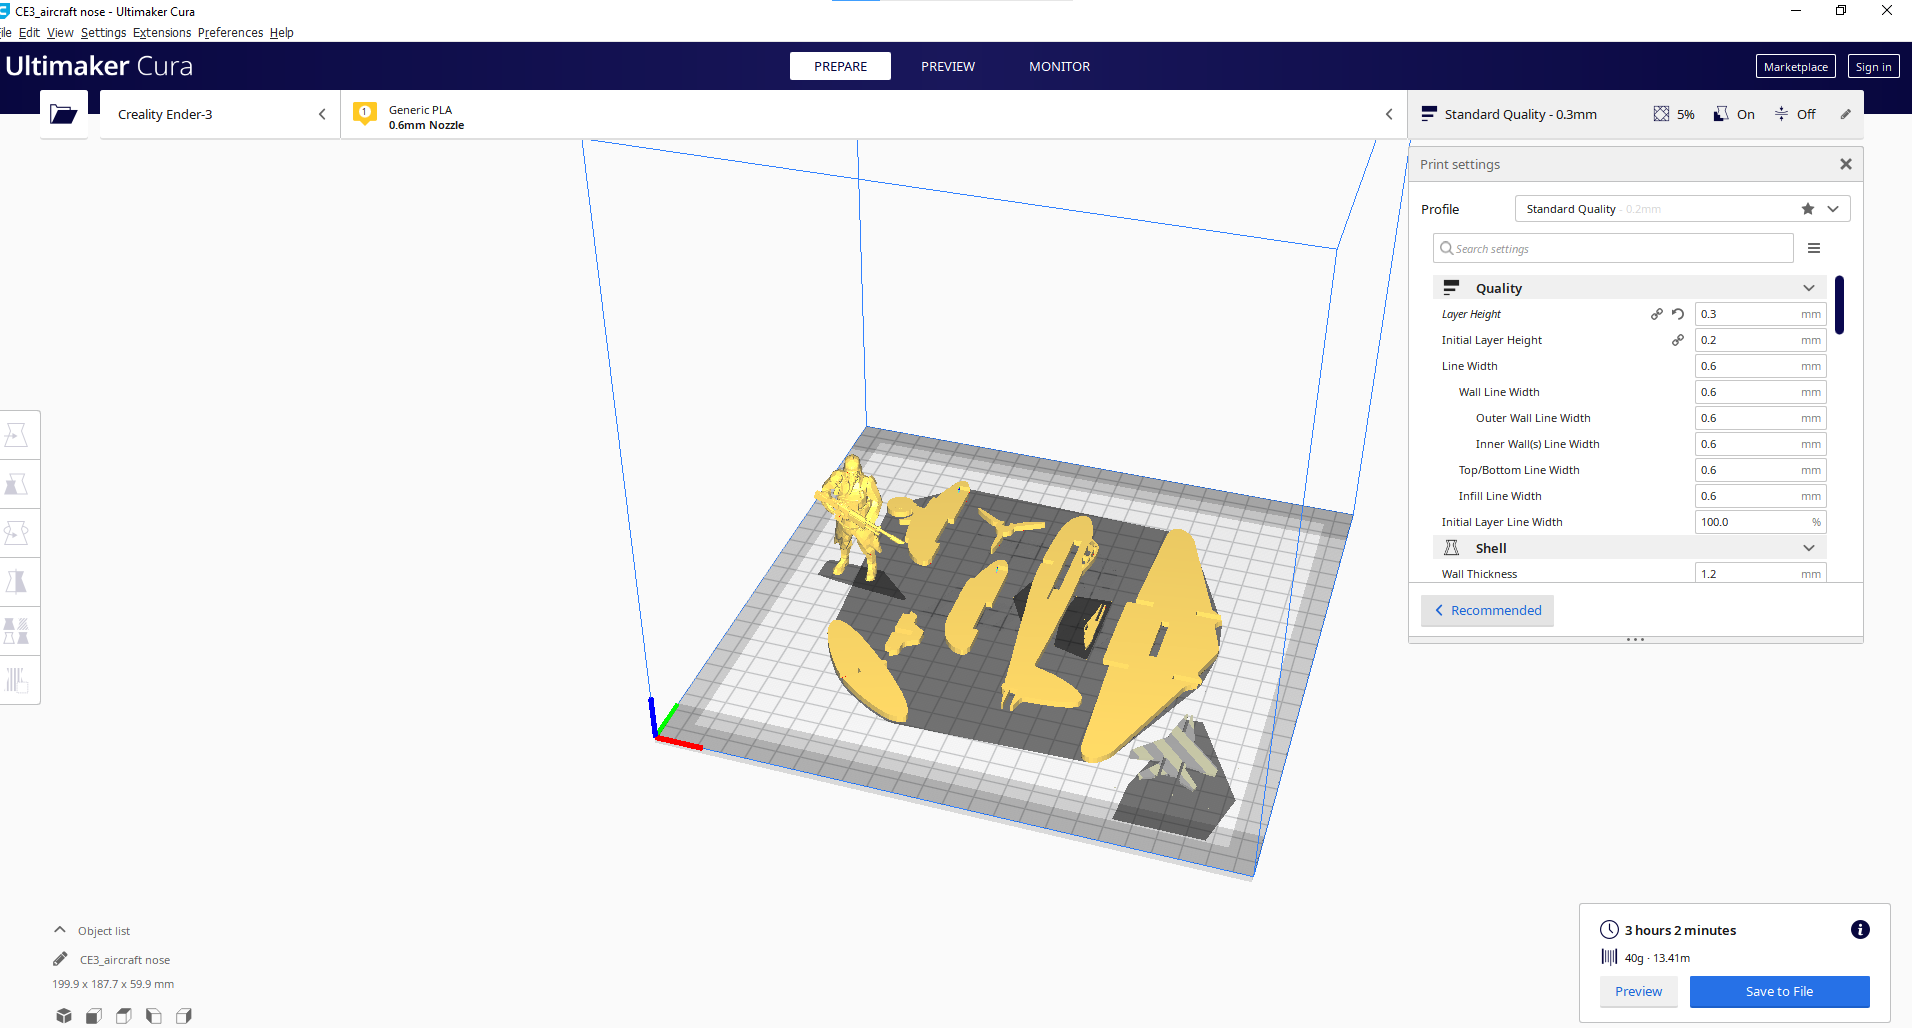1912x1028 pixels.
Task: Select the Mirror tool in left toolbar
Action: (x=17, y=582)
